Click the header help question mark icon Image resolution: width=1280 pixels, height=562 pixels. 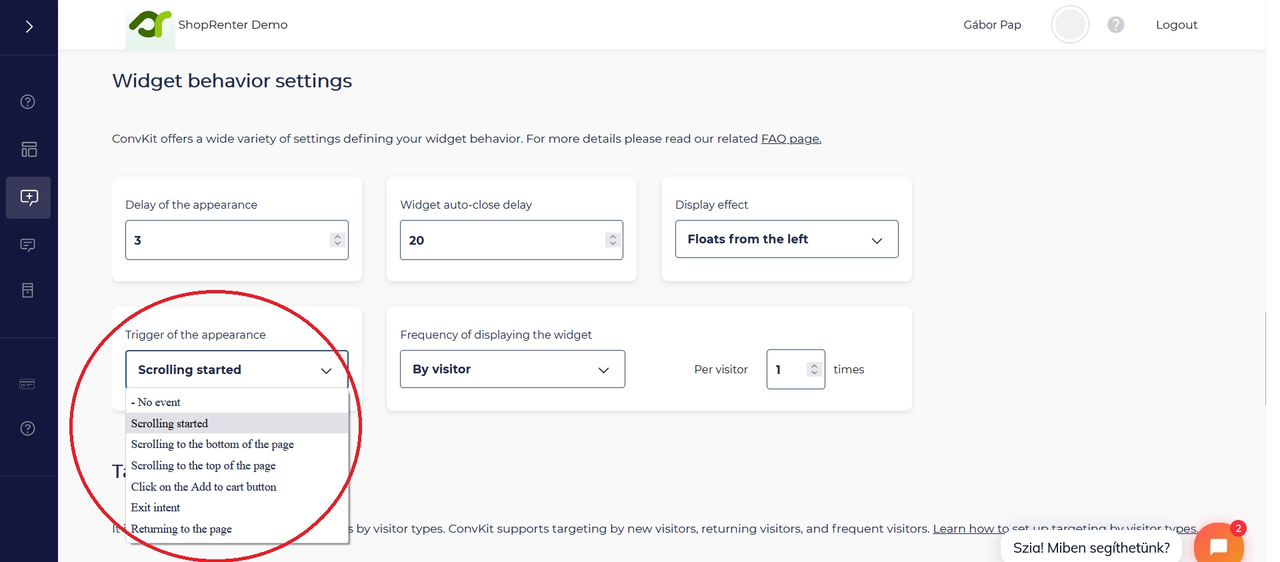click(x=1116, y=25)
